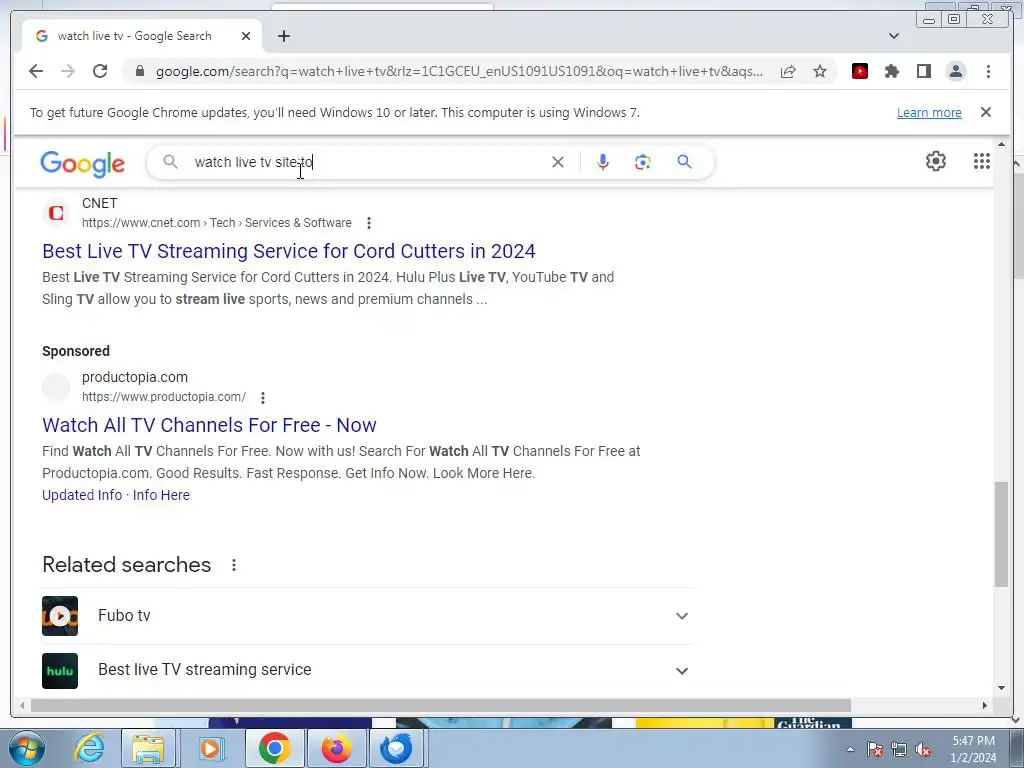The height and width of the screenshot is (768, 1024).
Task: Clear the search box text
Action: point(558,162)
